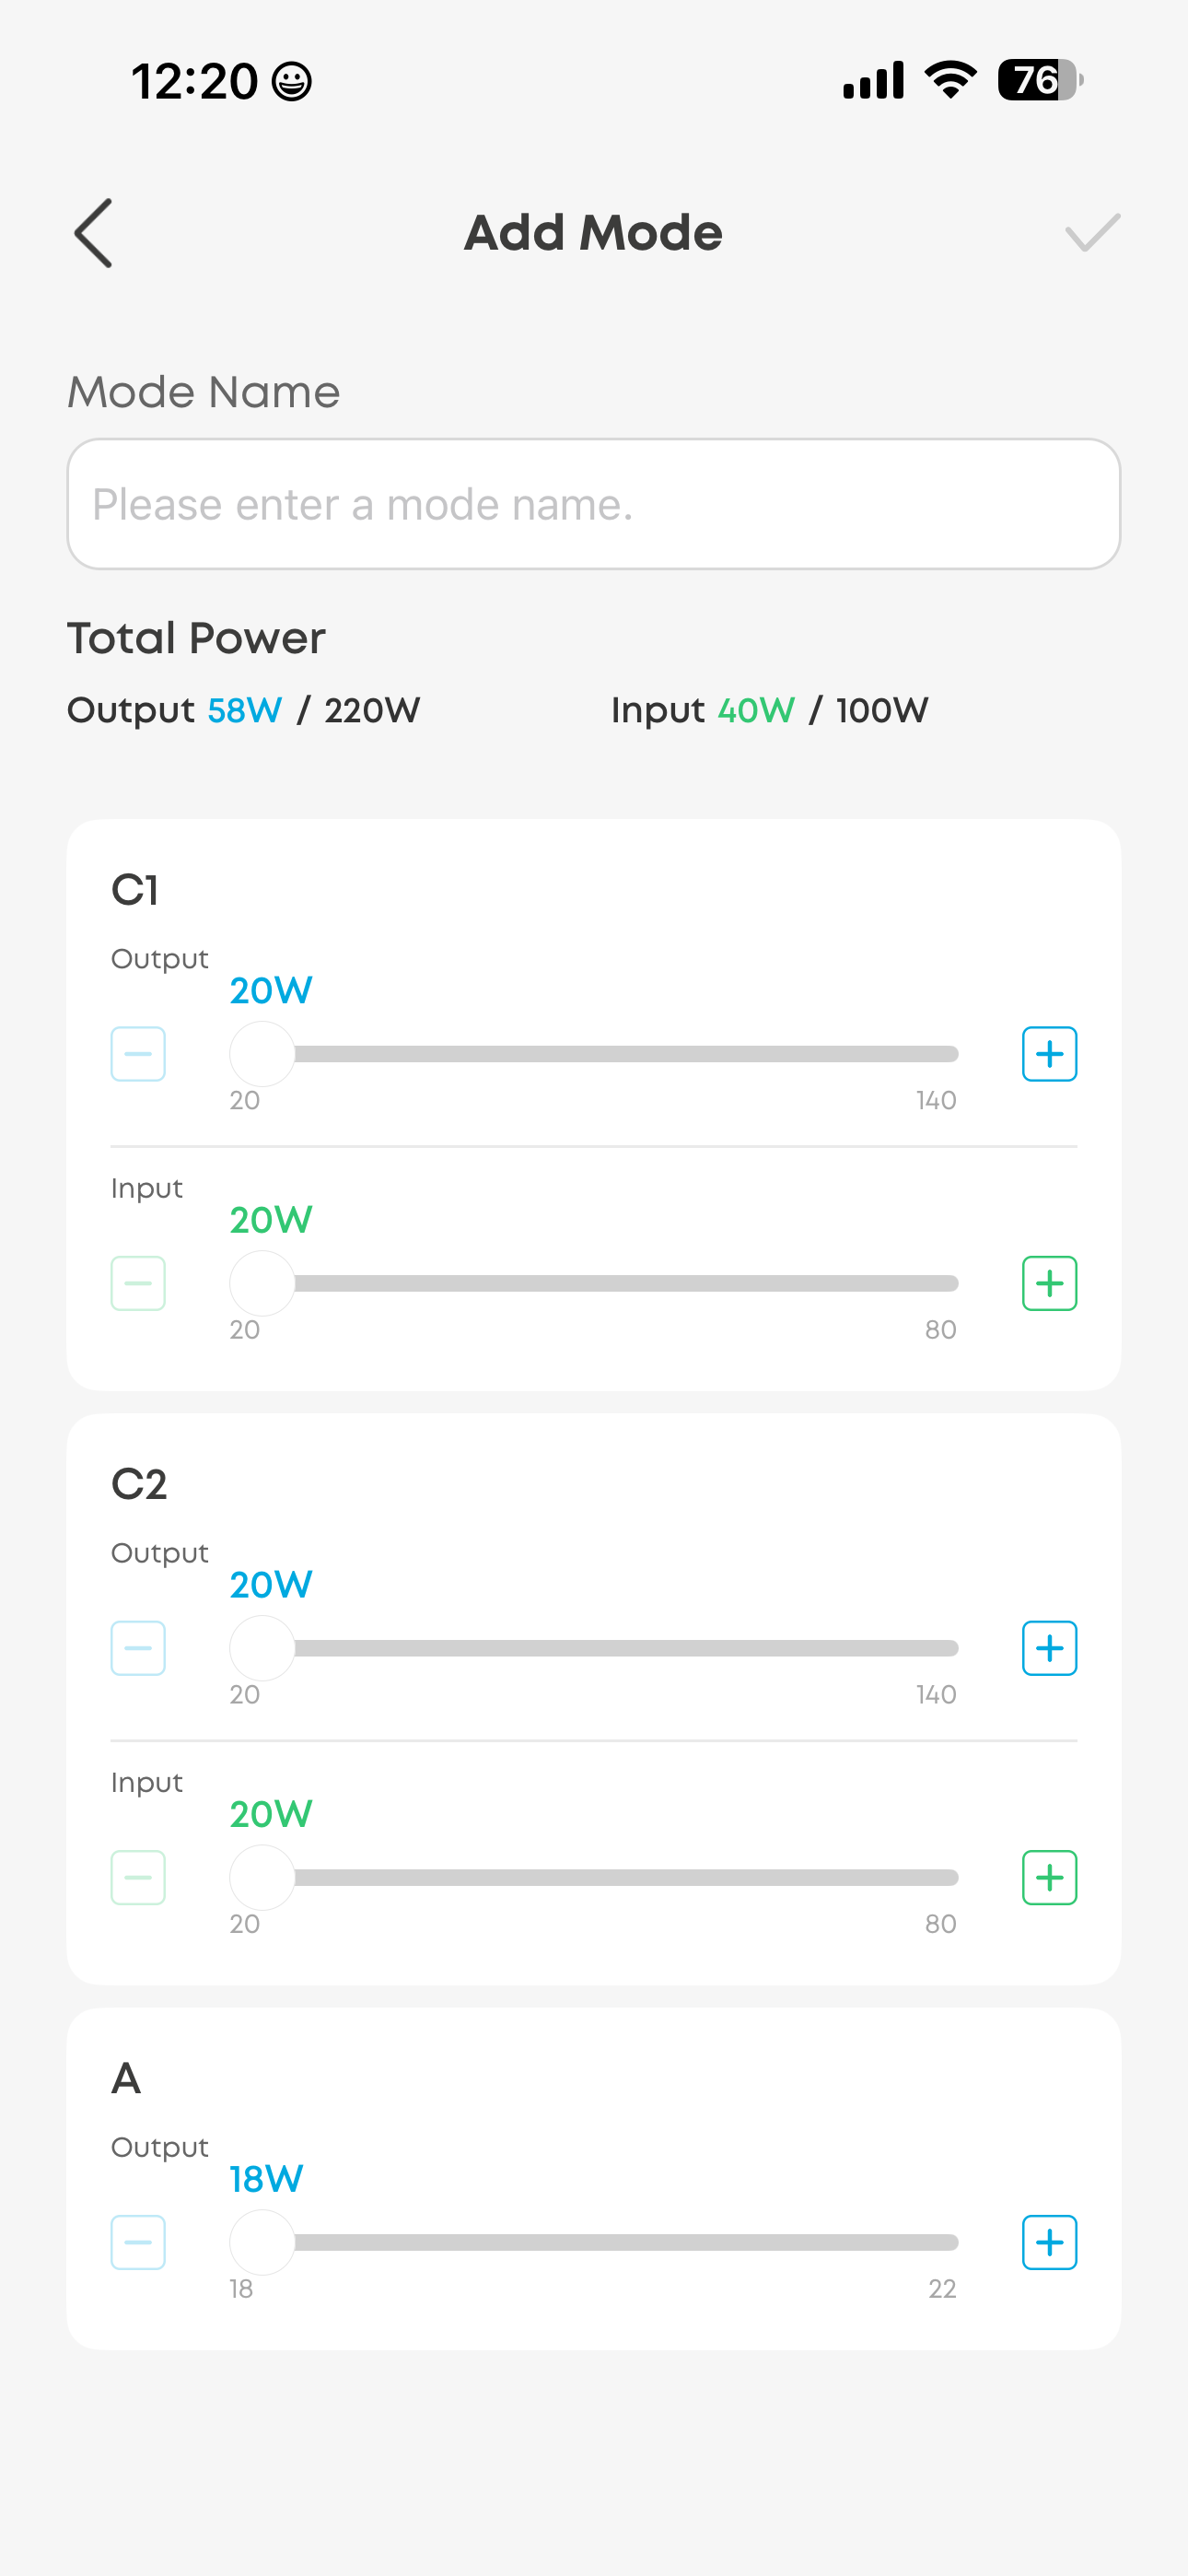Tap the checkmark to save mode
The height and width of the screenshot is (2576, 1188).
(1092, 233)
